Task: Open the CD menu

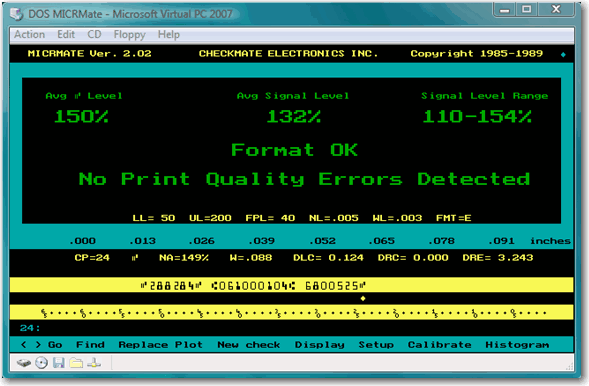Action: coord(94,35)
